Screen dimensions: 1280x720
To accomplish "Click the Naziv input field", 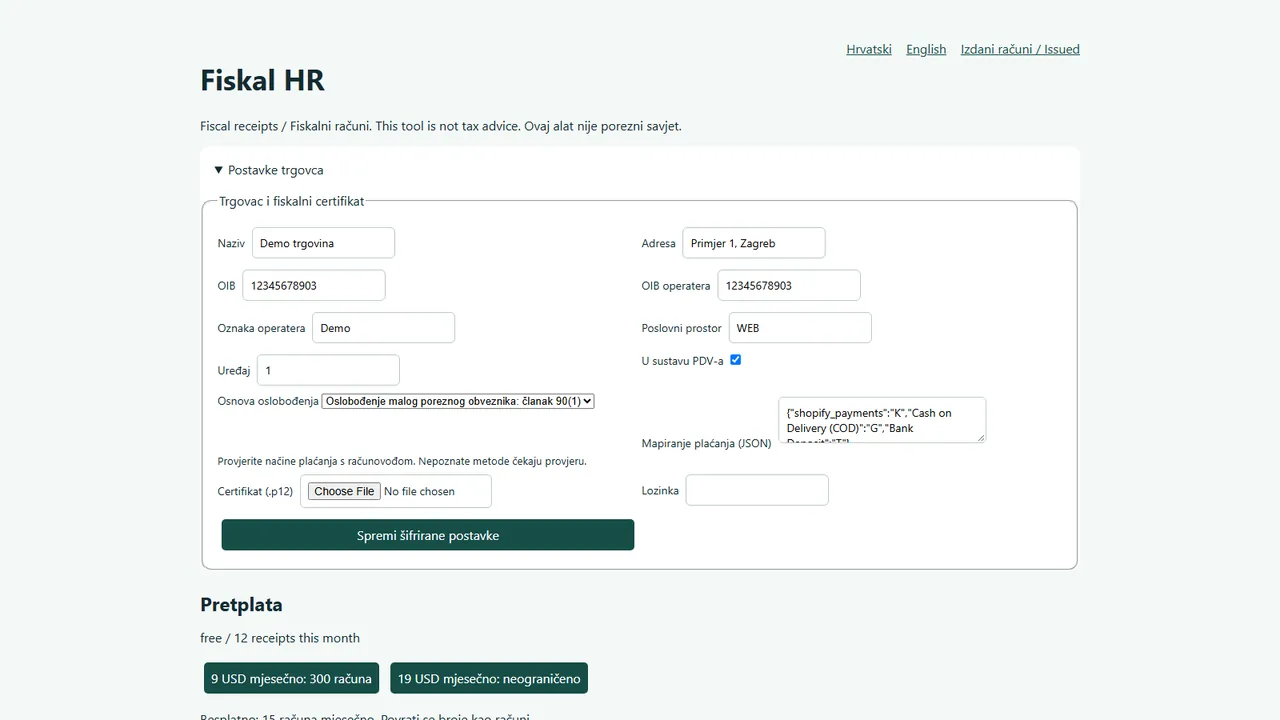I will 323,243.
